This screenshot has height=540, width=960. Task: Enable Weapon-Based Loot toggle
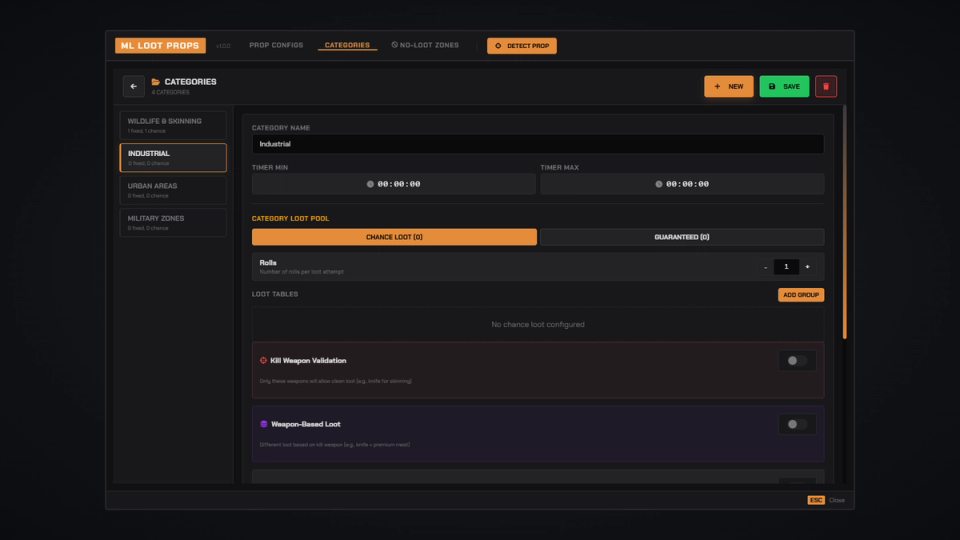(x=797, y=424)
